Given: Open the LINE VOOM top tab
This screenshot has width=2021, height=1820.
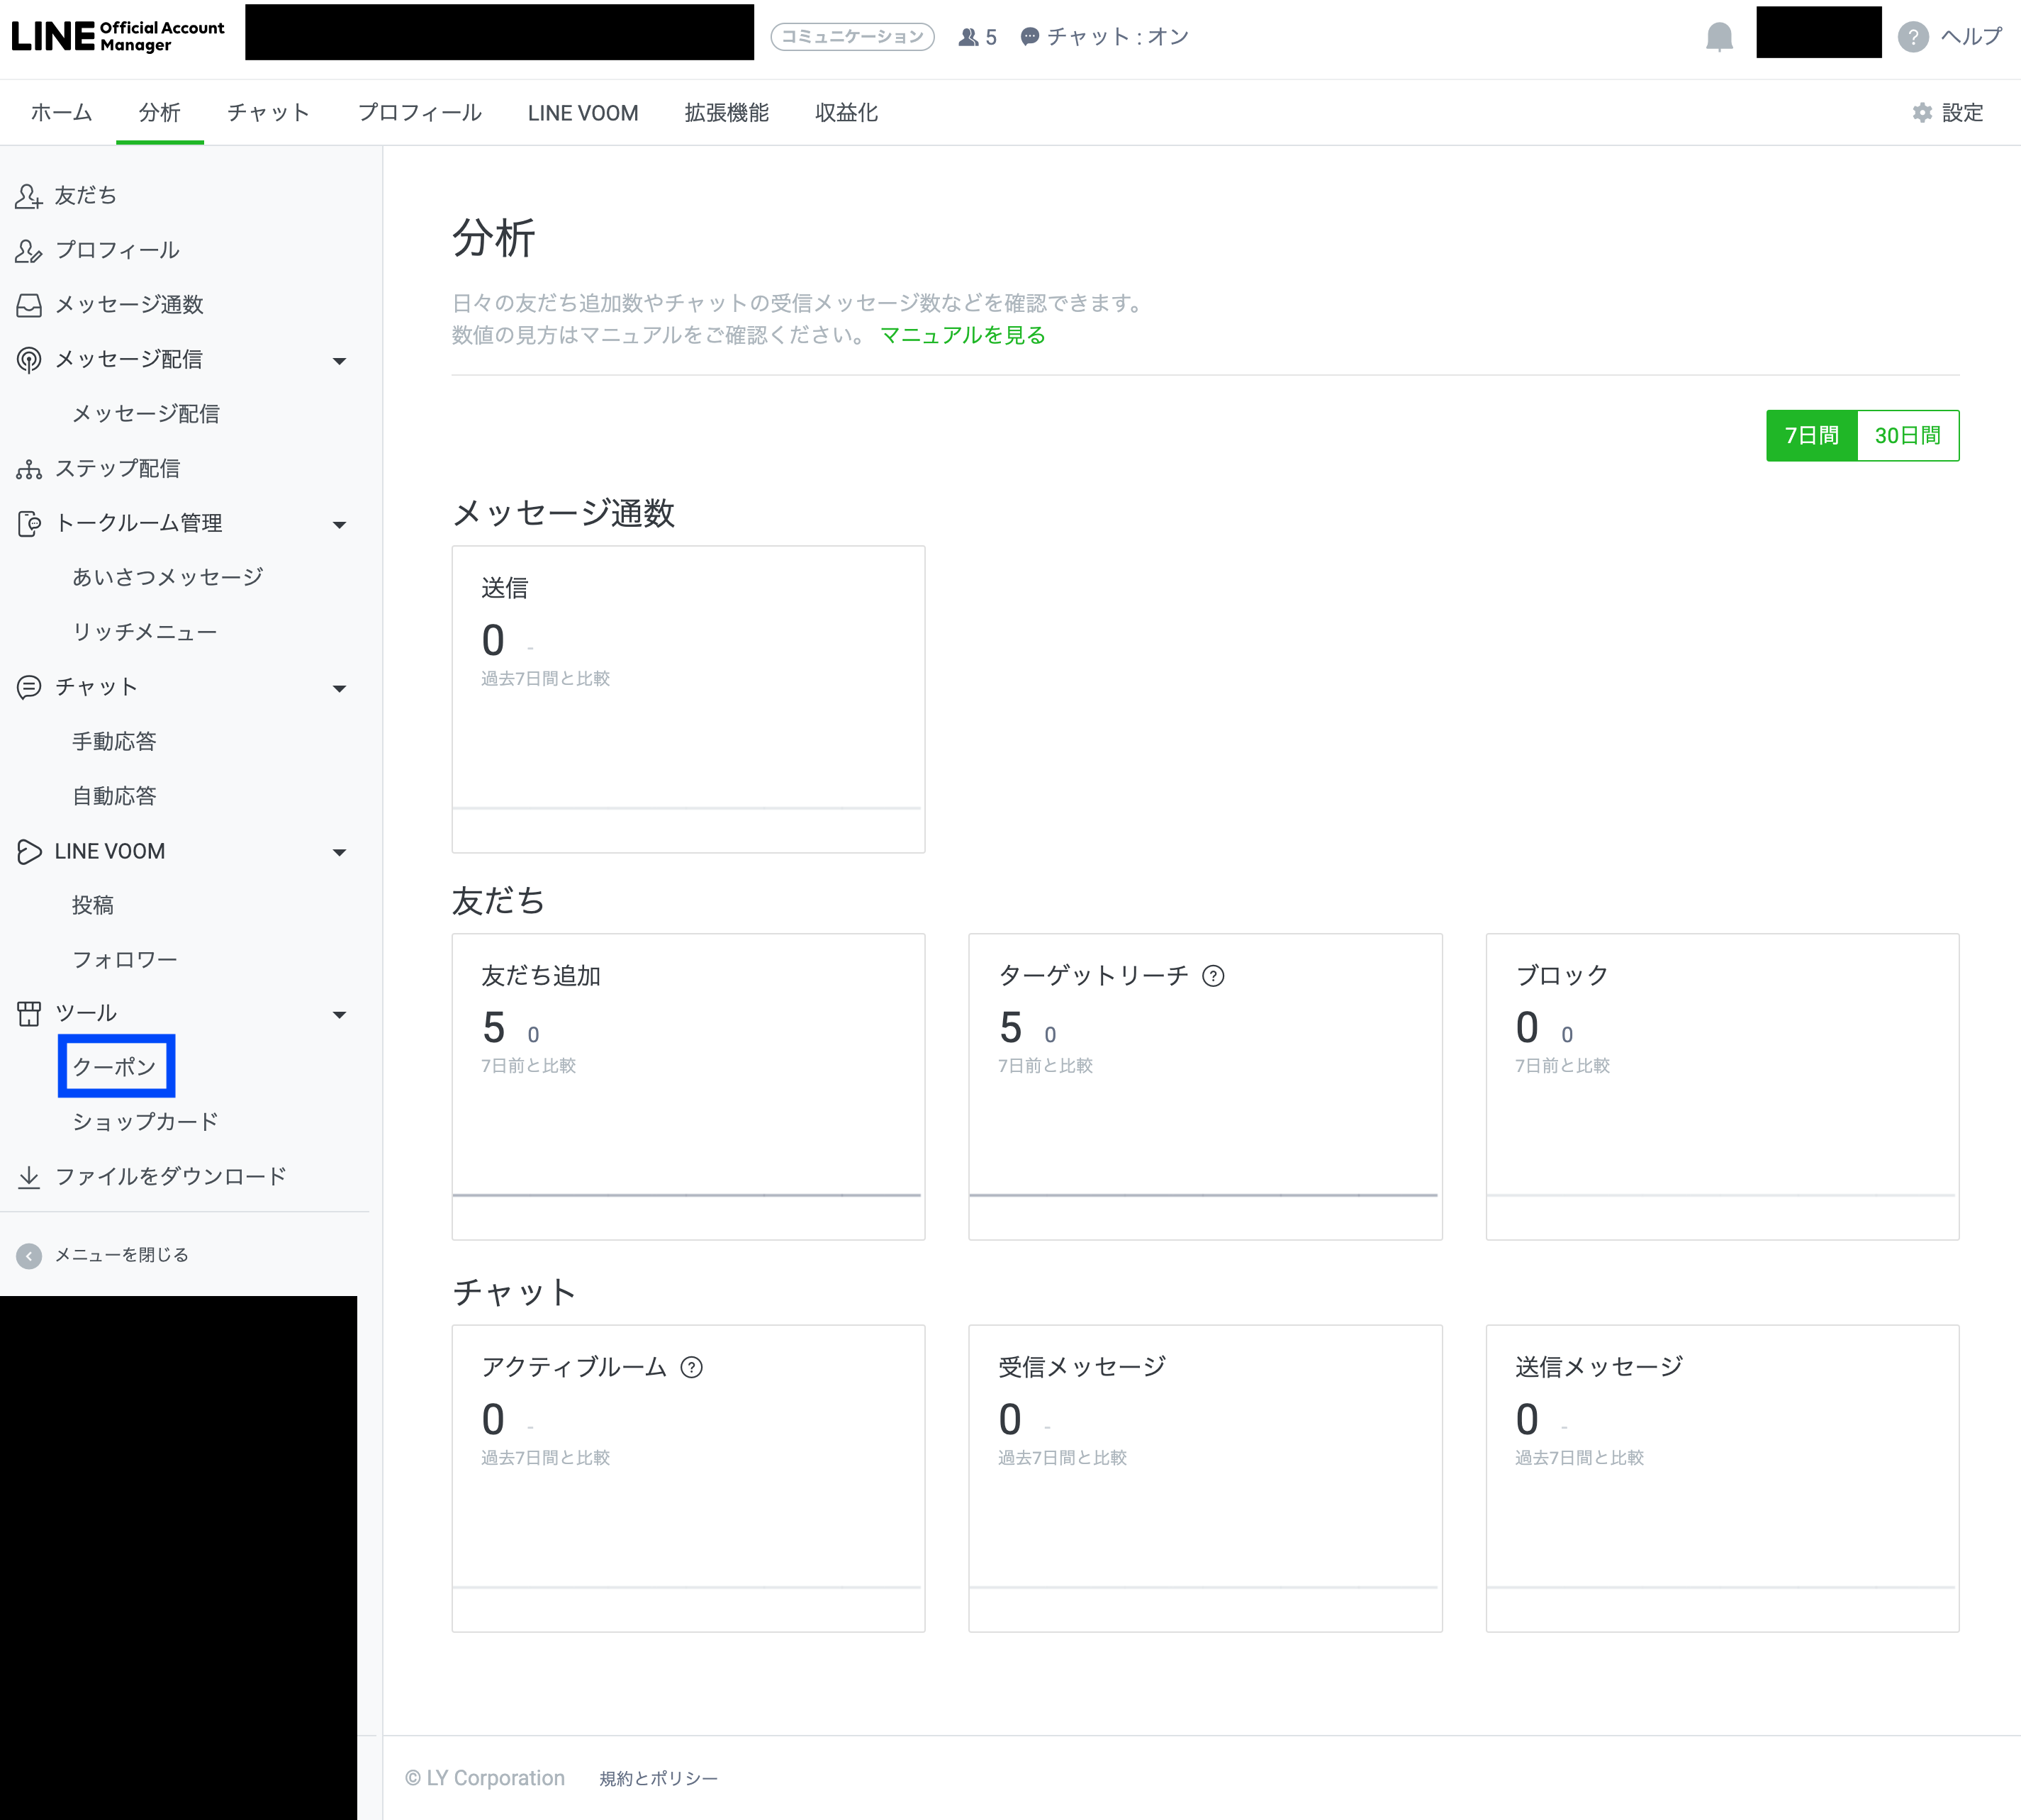Looking at the screenshot, I should coord(582,113).
